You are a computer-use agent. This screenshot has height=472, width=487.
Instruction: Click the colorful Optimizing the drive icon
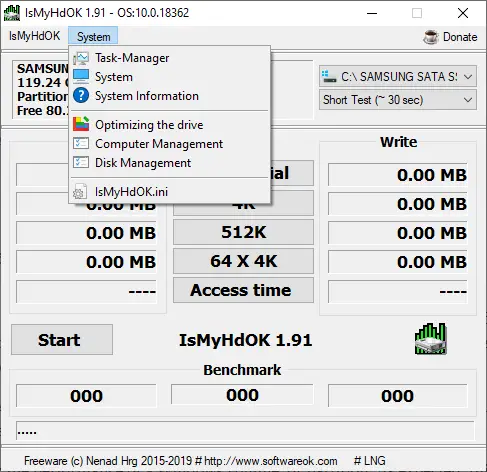click(x=81, y=124)
